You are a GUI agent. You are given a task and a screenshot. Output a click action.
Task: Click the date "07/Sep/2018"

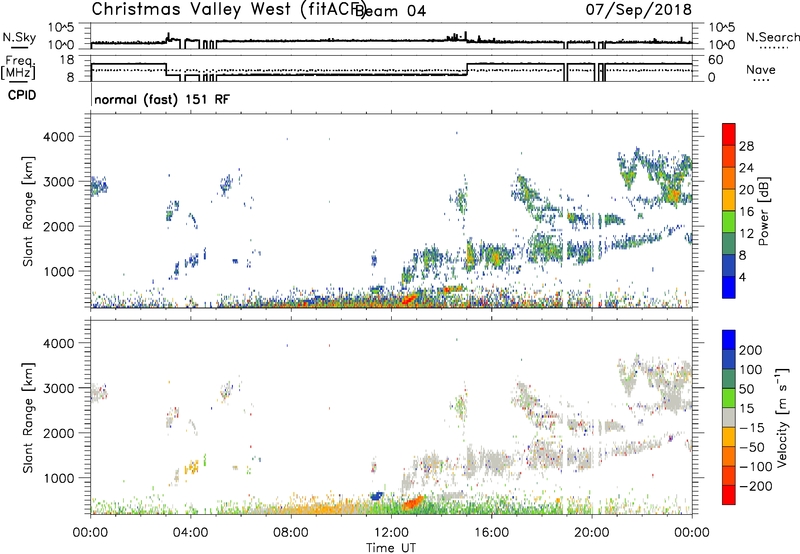point(639,9)
